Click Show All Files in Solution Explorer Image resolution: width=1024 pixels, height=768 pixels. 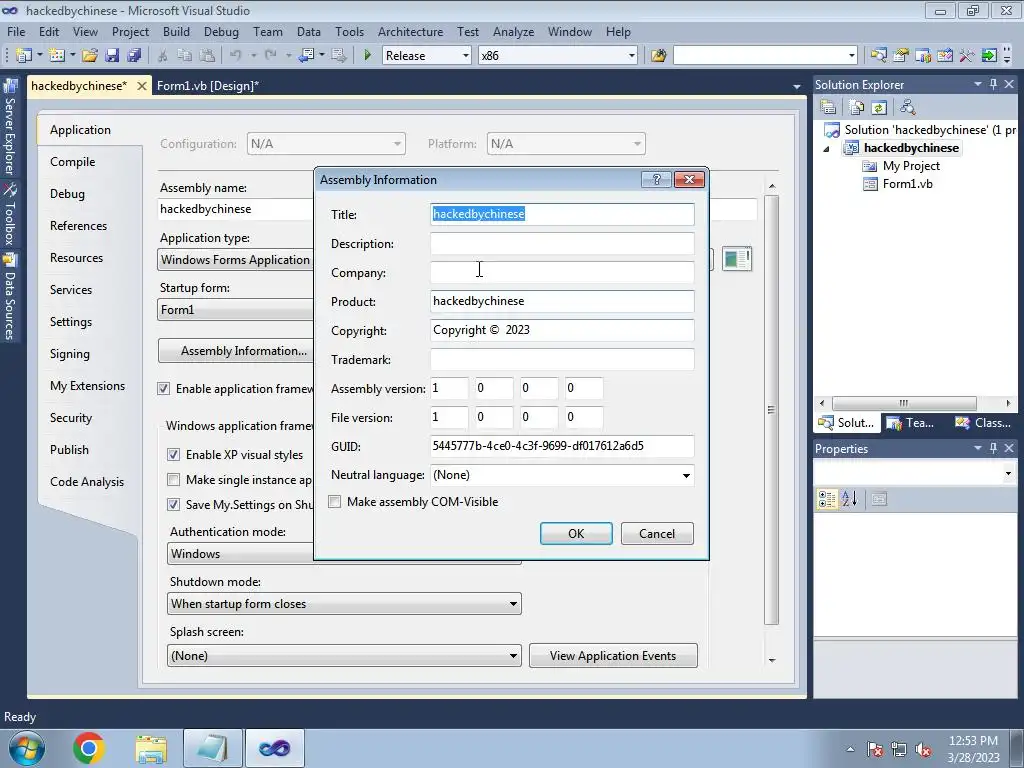(856, 107)
